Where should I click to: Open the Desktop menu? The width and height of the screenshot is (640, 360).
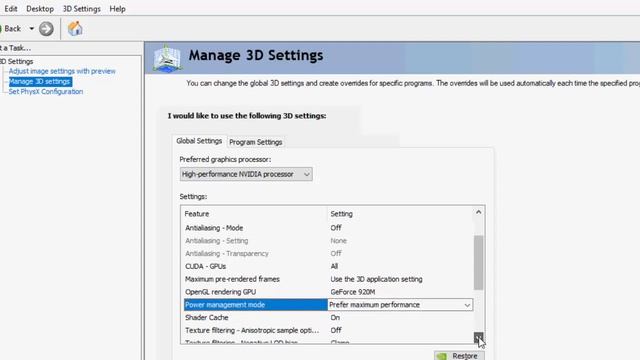tap(40, 9)
